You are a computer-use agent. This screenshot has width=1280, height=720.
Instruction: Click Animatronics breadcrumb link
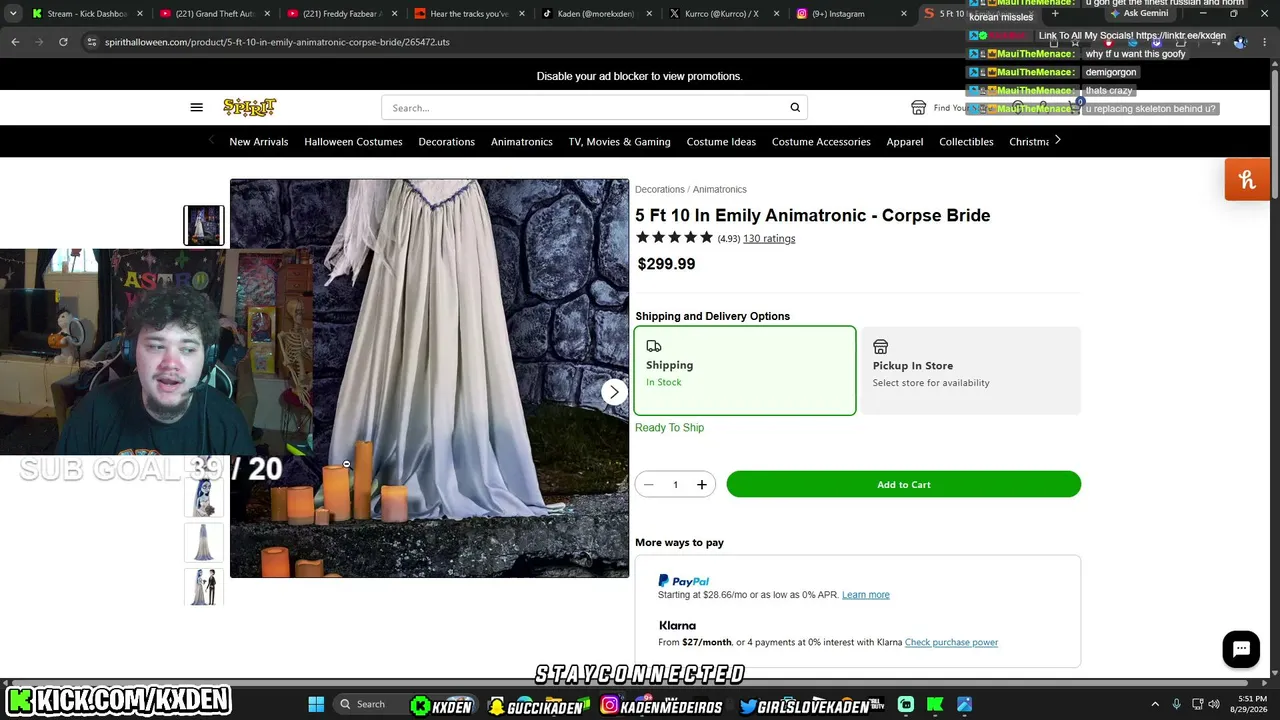[x=720, y=189]
